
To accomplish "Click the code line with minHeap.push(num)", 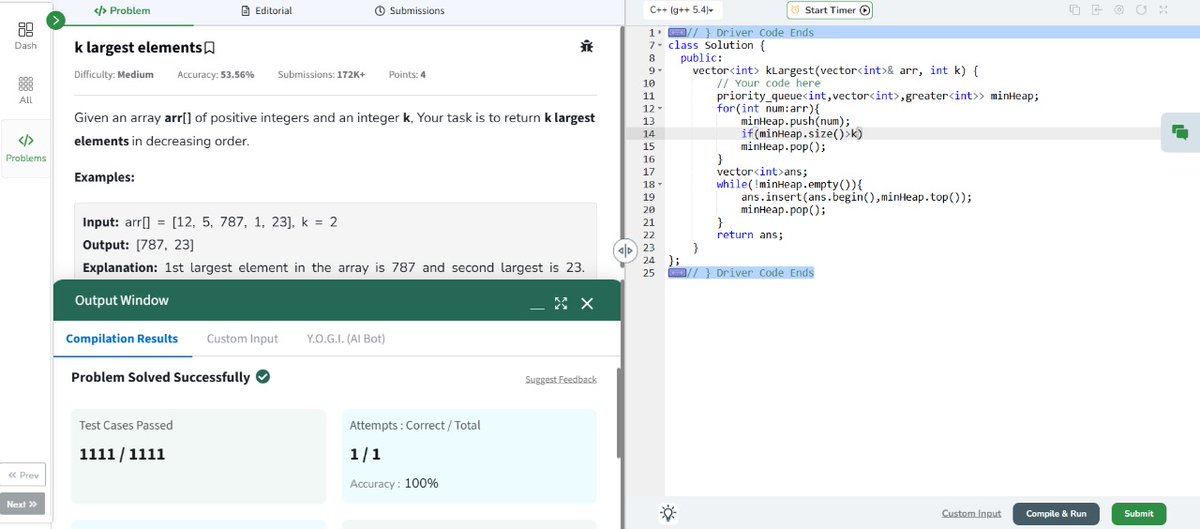I will (795, 121).
